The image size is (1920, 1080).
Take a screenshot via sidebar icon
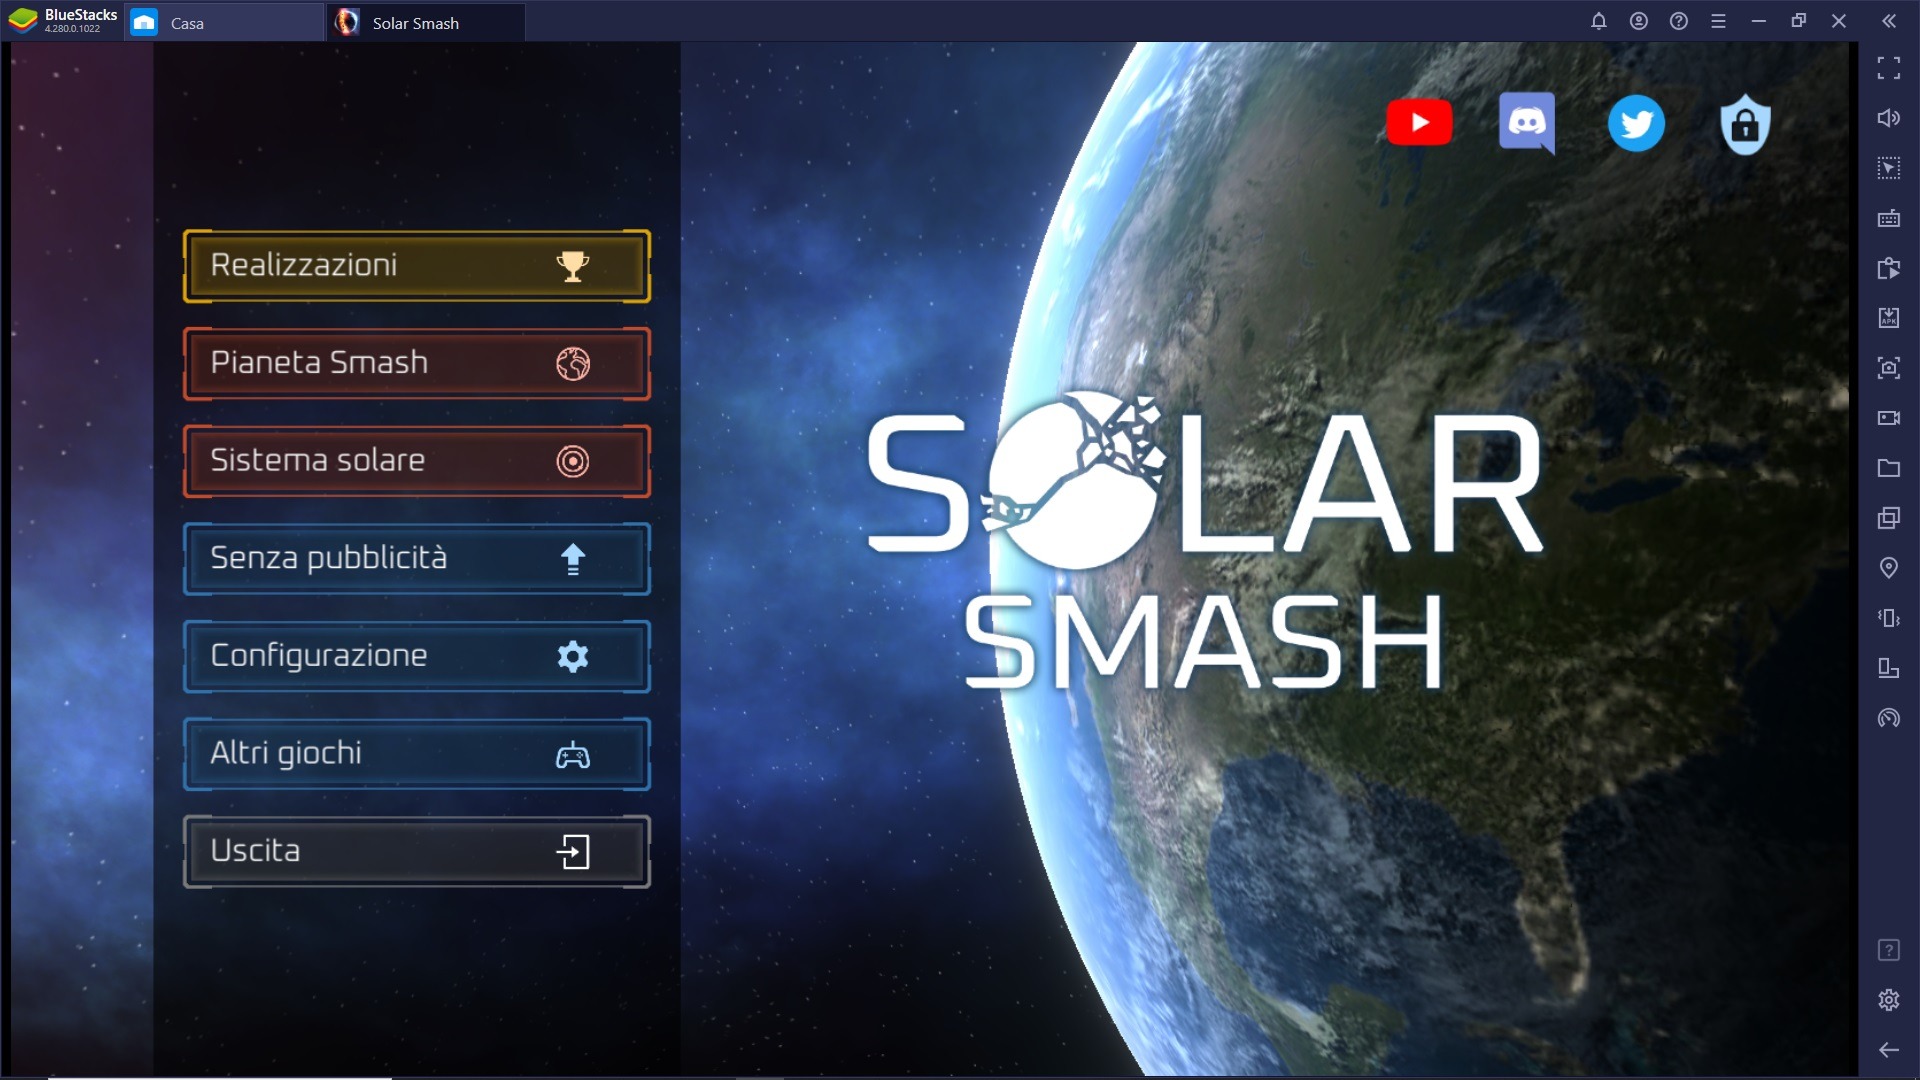pyautogui.click(x=1889, y=368)
